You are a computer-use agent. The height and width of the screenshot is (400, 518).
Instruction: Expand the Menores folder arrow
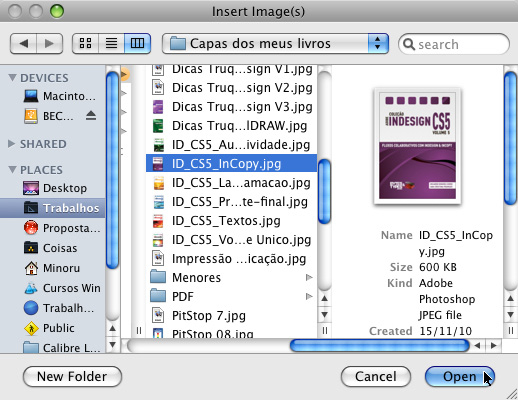(x=309, y=277)
